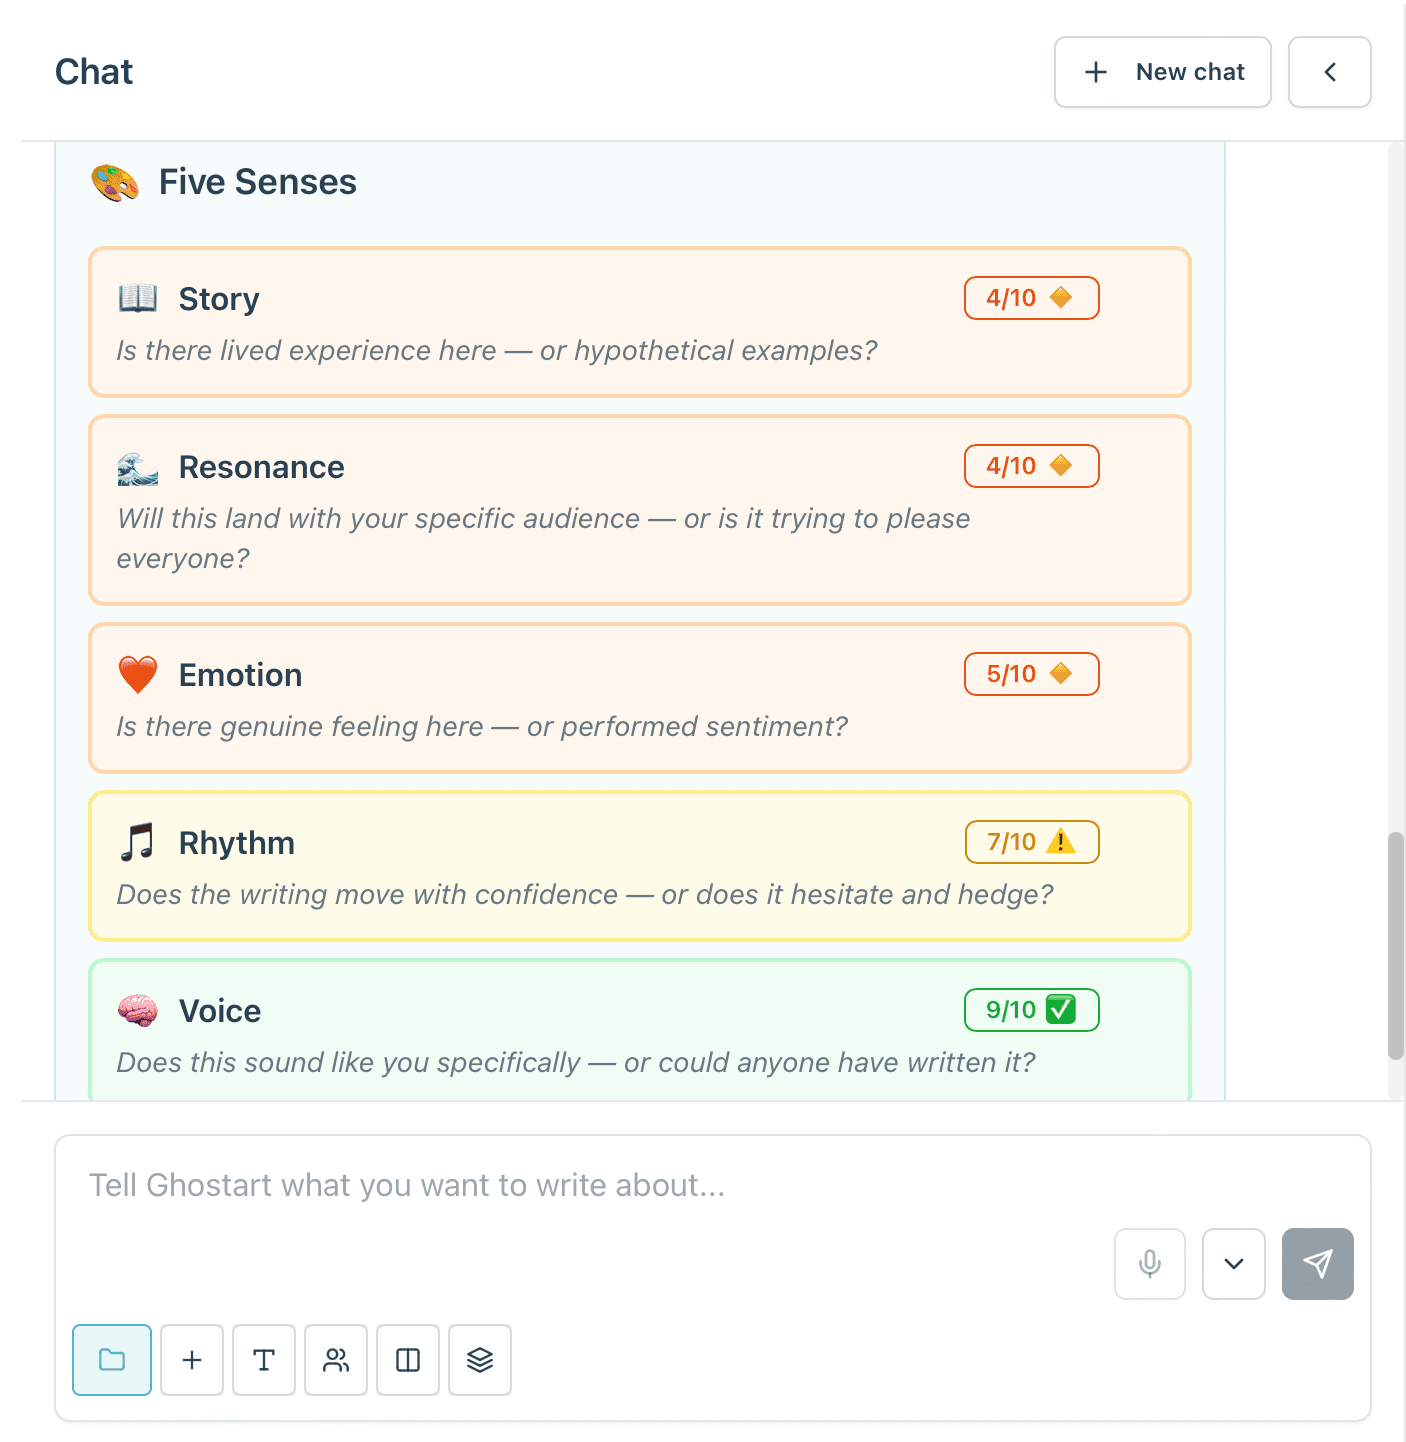Click the green checkmark on the Voice score
The width and height of the screenshot is (1406, 1442).
(x=1062, y=1009)
